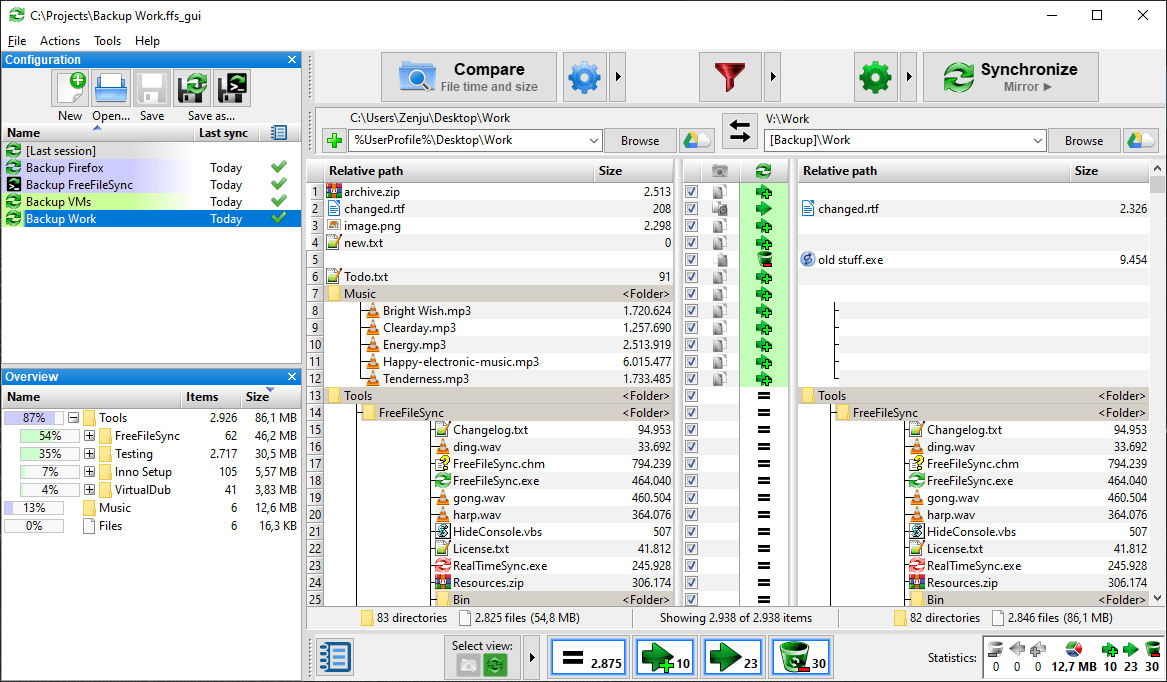The width and height of the screenshot is (1167, 682).
Task: Click the New configuration icon
Action: coord(70,89)
